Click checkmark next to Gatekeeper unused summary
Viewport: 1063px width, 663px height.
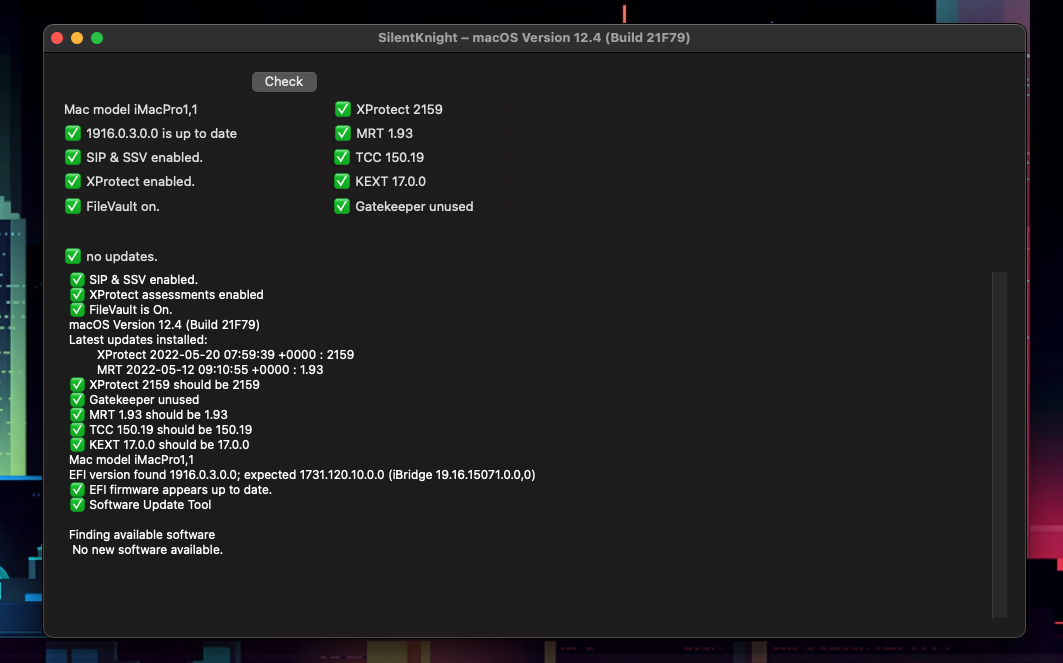[x=342, y=206]
